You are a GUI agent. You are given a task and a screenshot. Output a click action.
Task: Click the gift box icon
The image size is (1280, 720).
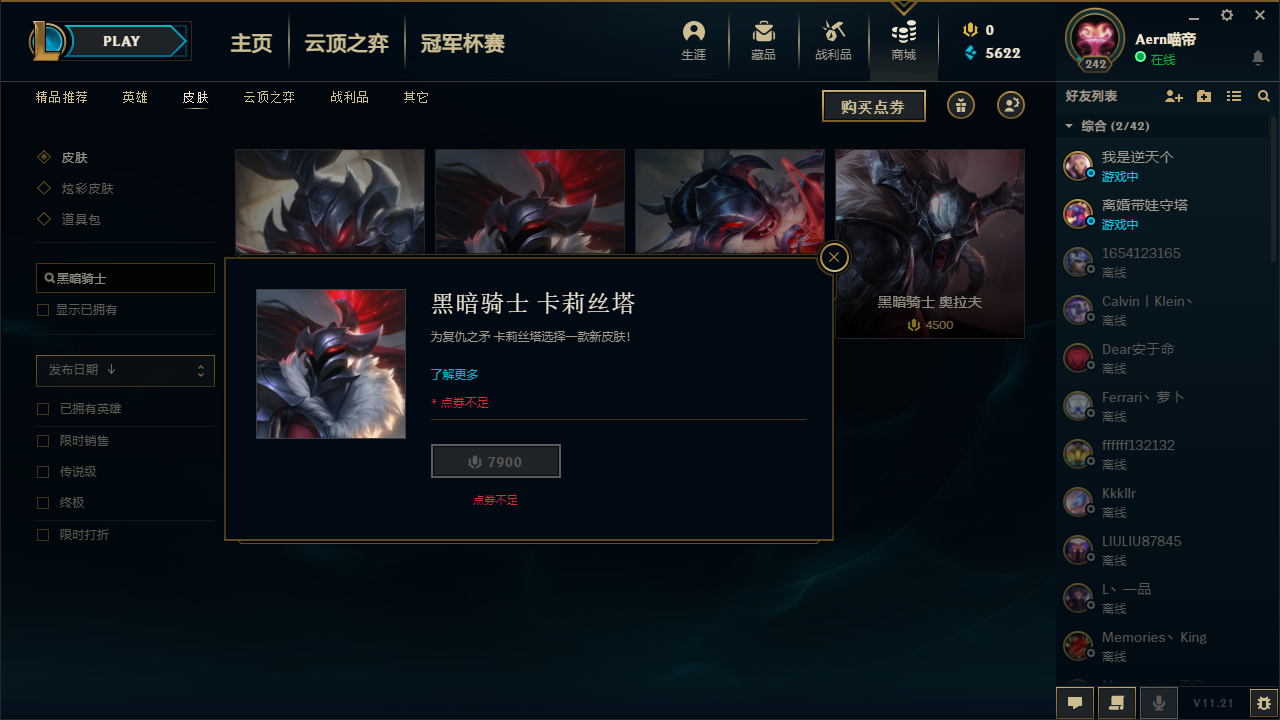coord(961,105)
